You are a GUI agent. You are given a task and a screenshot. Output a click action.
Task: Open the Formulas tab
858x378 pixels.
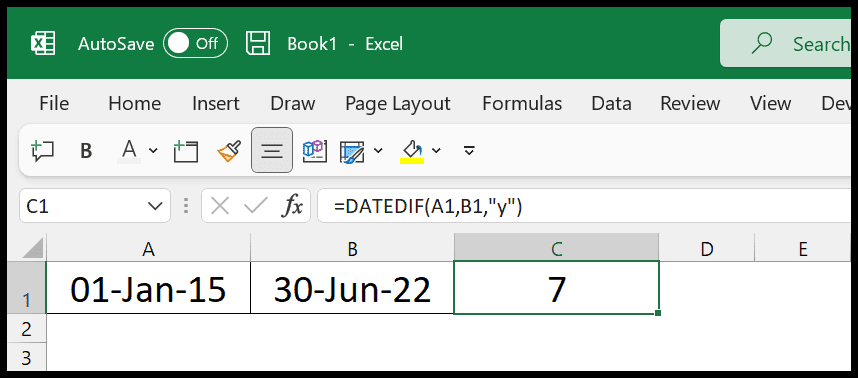click(522, 103)
